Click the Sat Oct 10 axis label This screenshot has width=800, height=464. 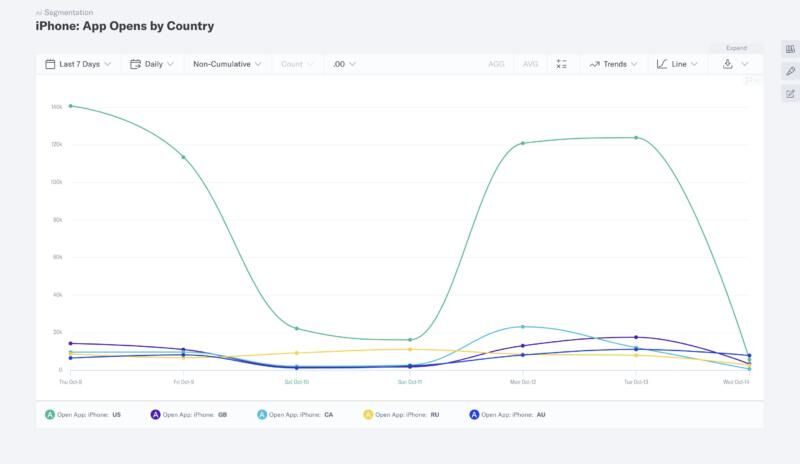point(297,382)
